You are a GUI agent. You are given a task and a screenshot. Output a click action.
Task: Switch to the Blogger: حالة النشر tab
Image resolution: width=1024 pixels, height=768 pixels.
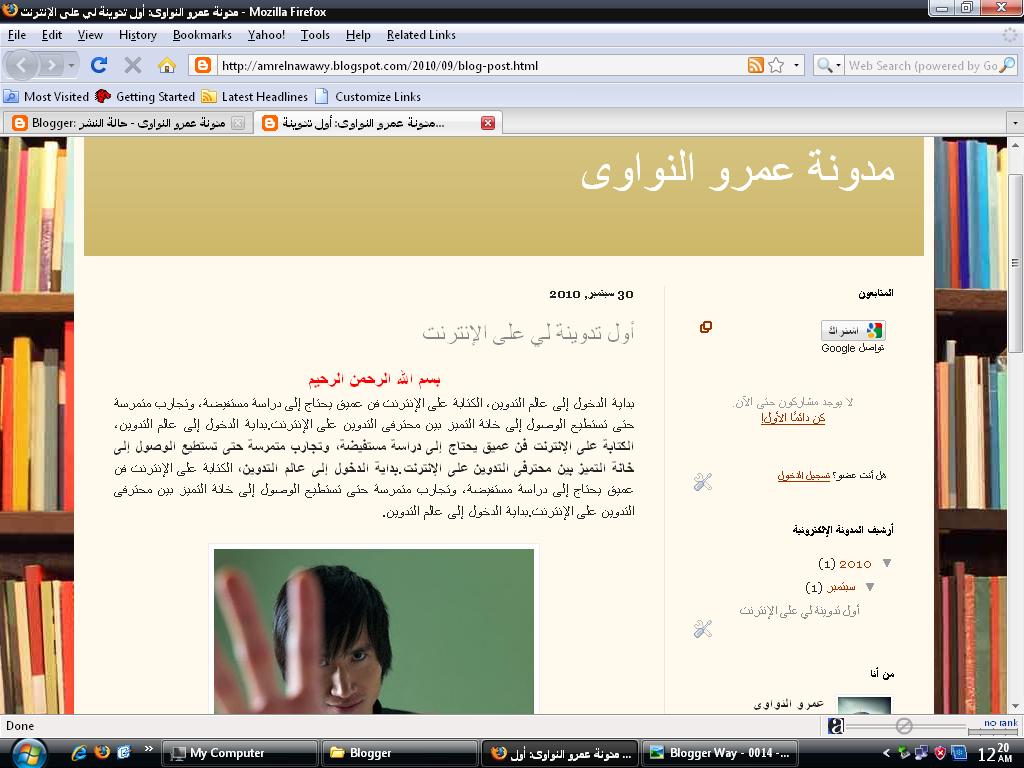click(128, 123)
